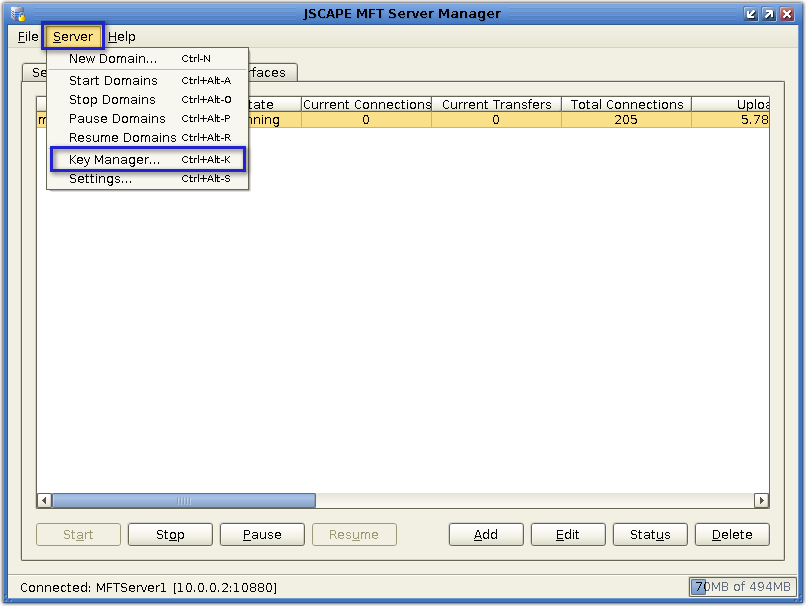
Task: Minimize the JSCAPE MFT Server Manager window
Action: point(750,14)
